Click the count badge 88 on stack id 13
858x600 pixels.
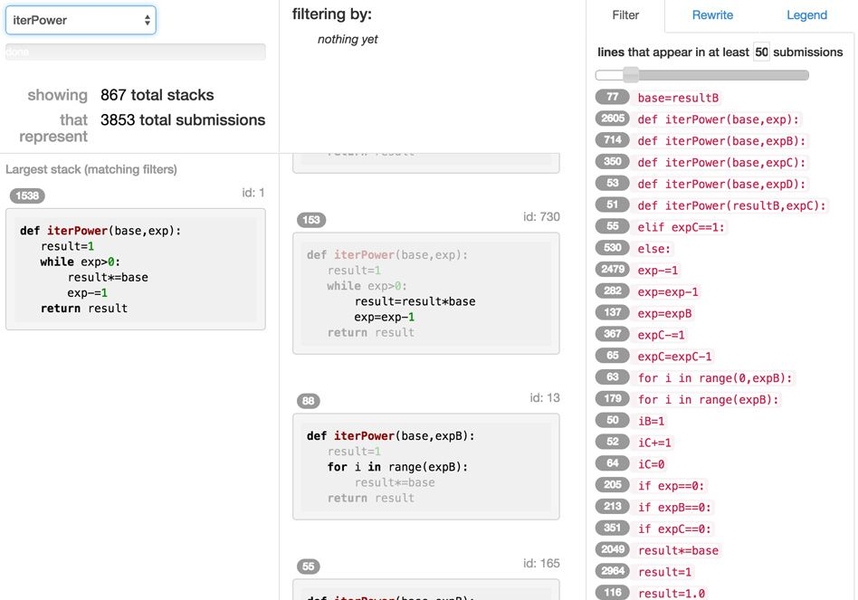coord(307,399)
